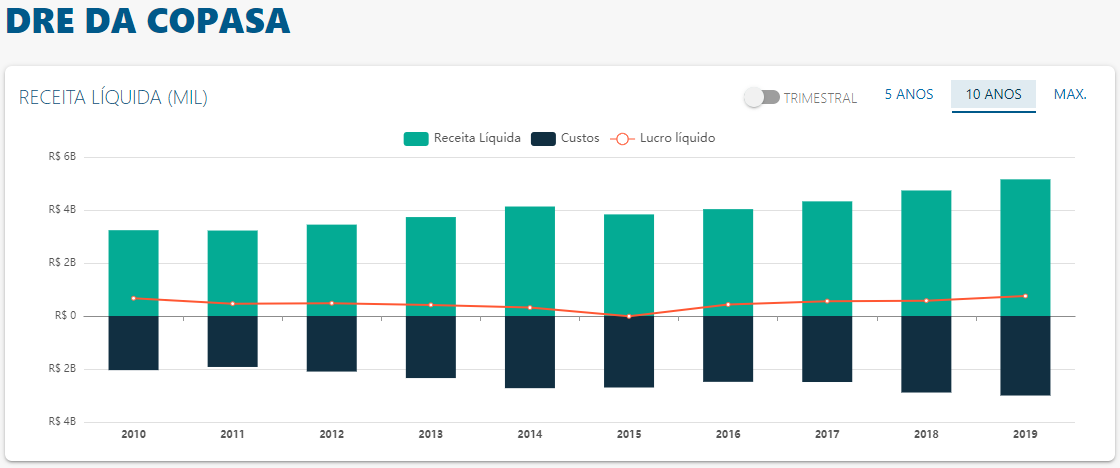This screenshot has width=1120, height=468.
Task: Click the 2012 Receita Líquida green bar
Action: point(332,270)
